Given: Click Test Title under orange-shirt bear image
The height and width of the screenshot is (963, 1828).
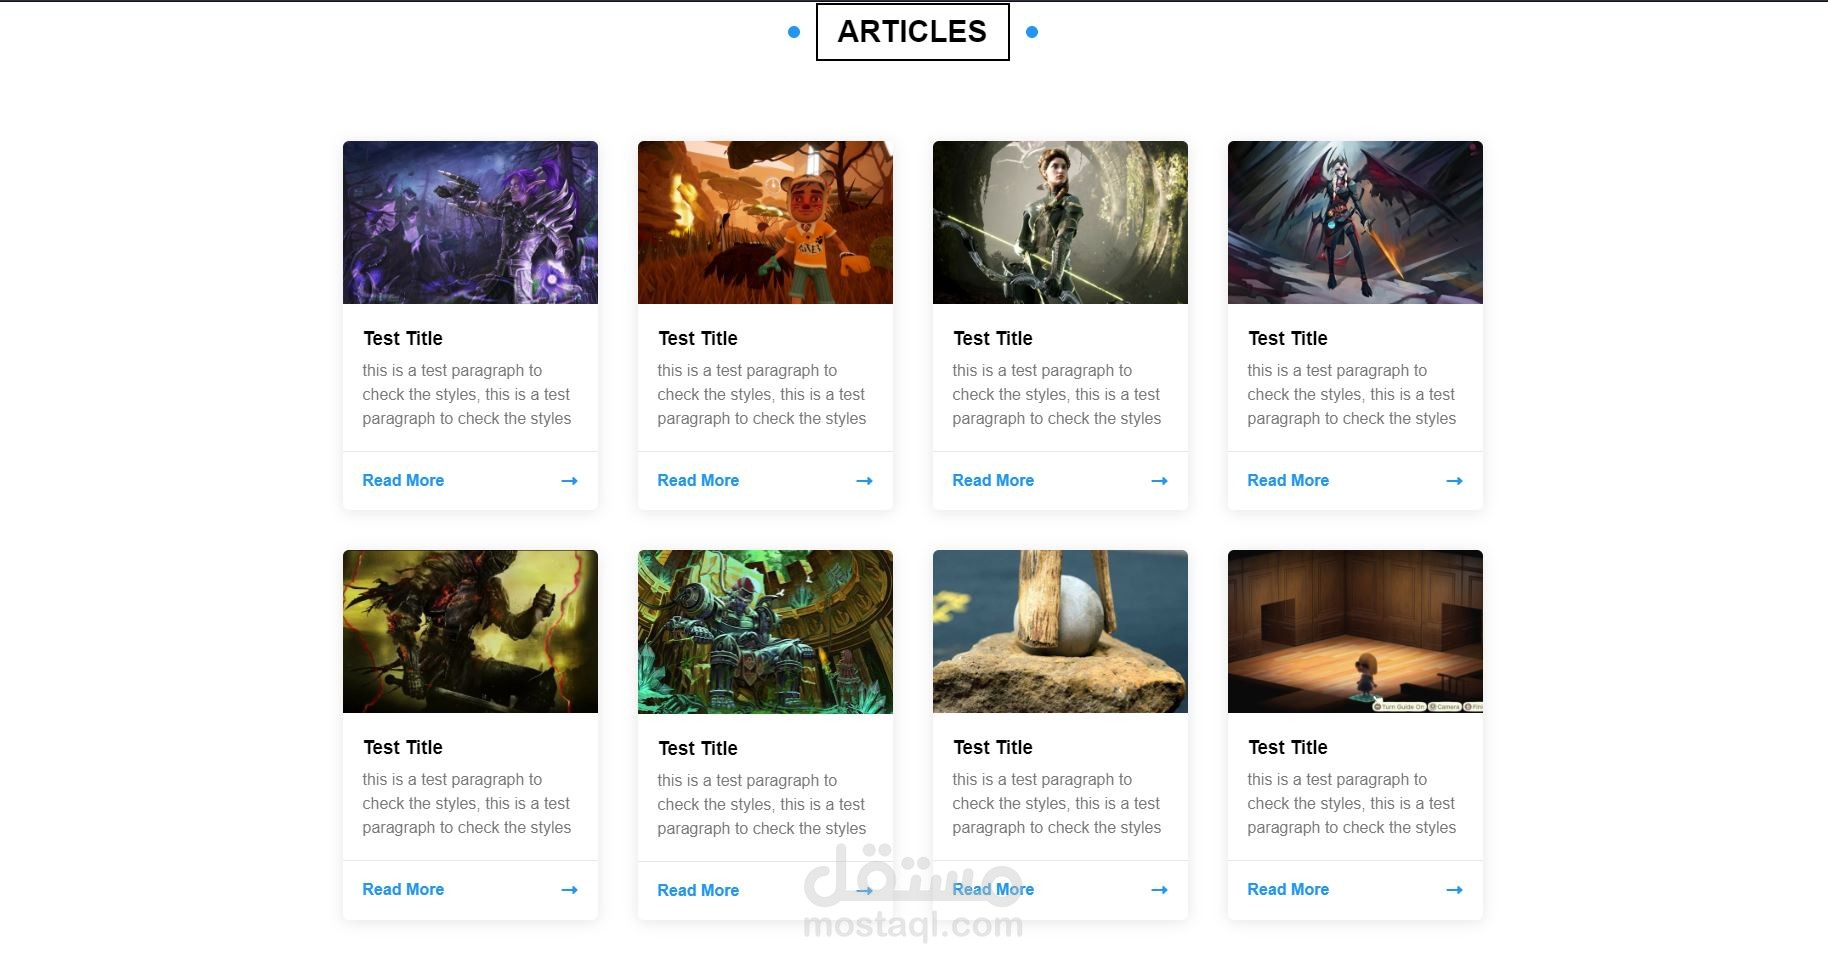Looking at the screenshot, I should pos(698,338).
